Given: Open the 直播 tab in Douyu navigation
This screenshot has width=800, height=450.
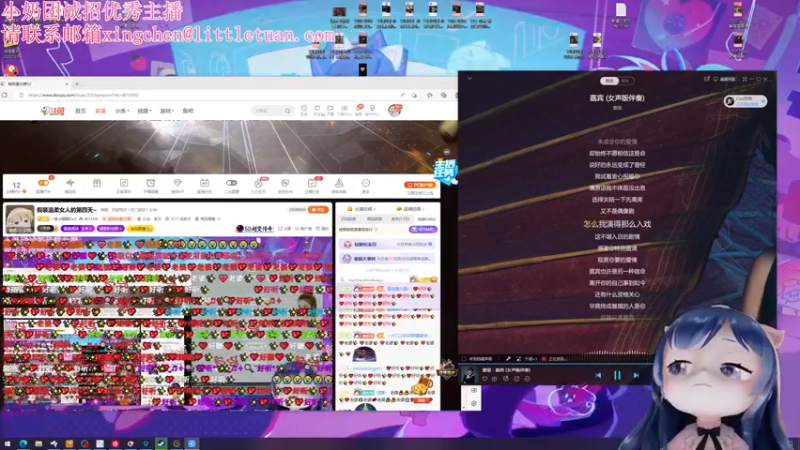Looking at the screenshot, I should click(x=100, y=111).
